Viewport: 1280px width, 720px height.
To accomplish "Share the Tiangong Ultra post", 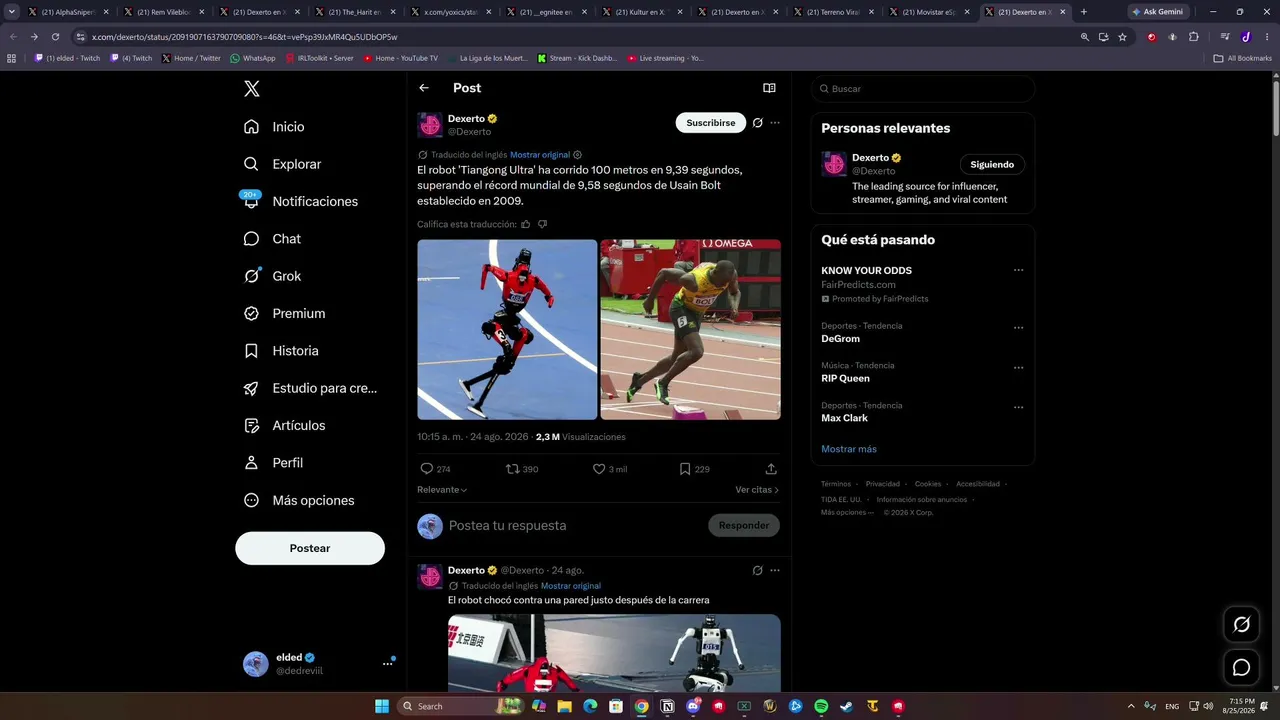I will pos(771,469).
